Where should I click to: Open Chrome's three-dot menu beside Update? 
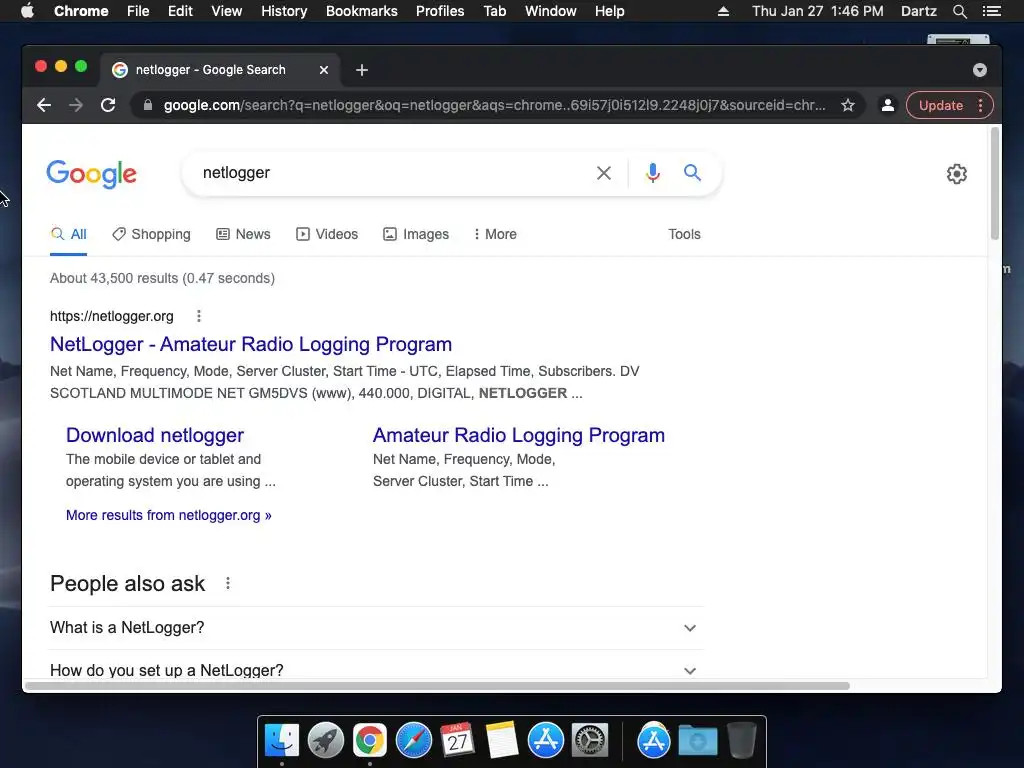click(x=980, y=105)
